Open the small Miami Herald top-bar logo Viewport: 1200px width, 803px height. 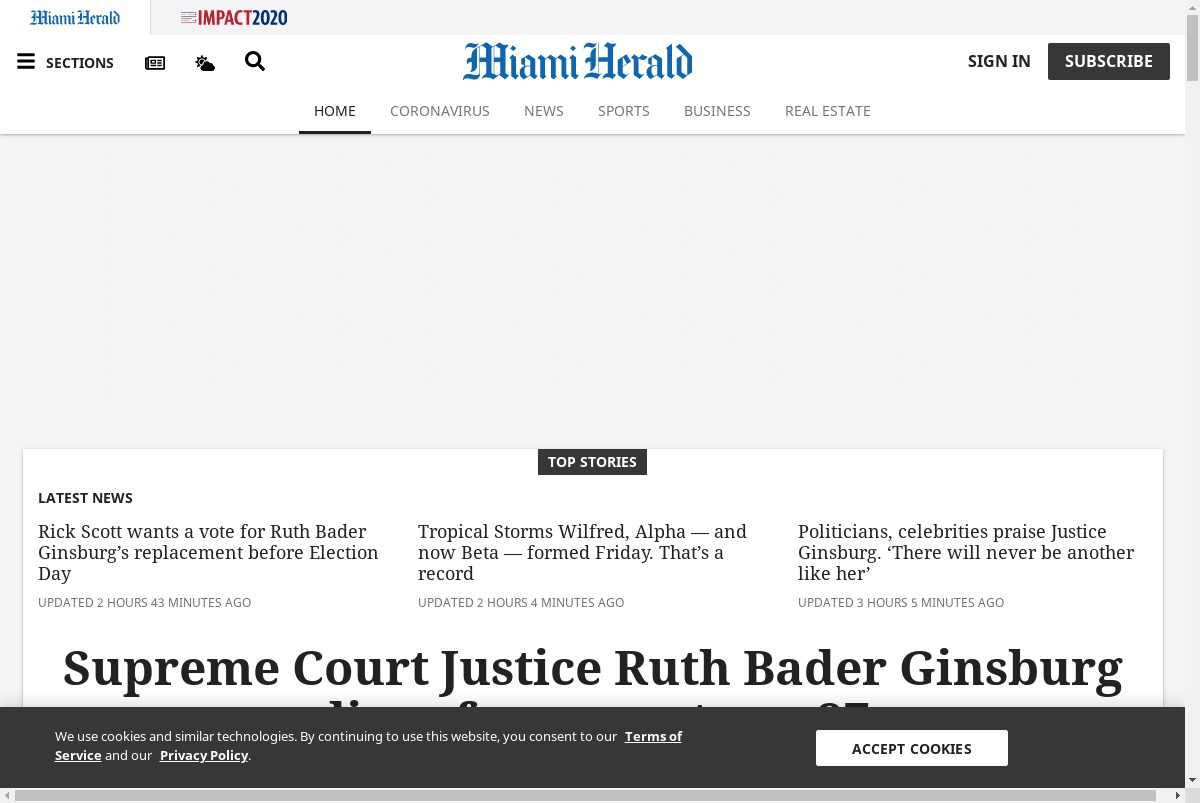(x=75, y=17)
